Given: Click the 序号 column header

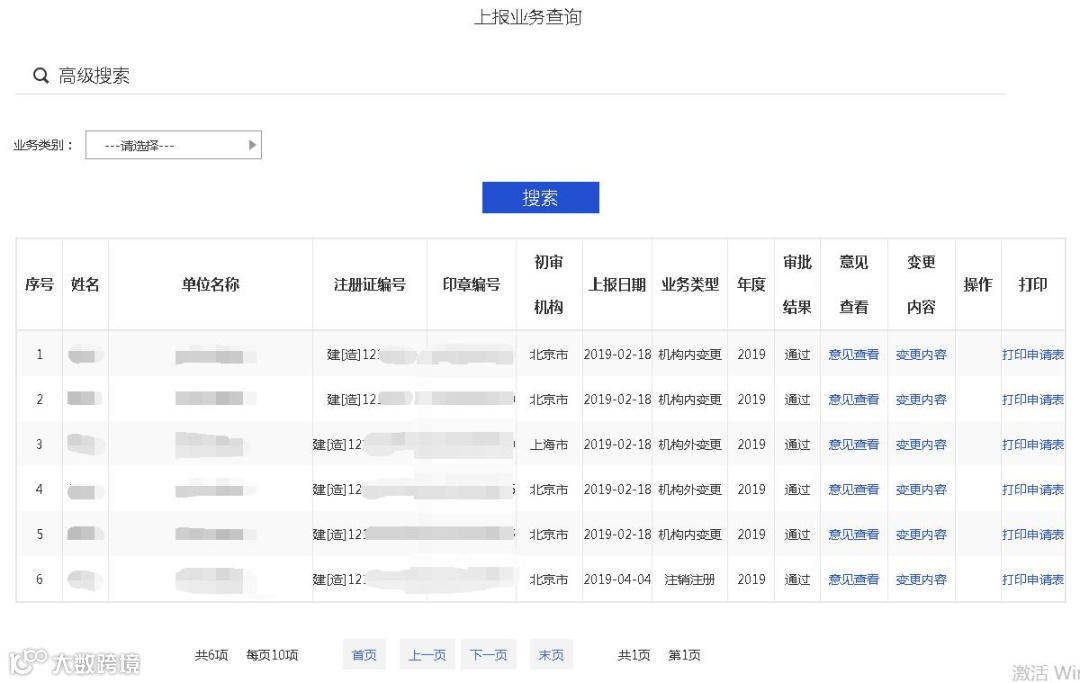Looking at the screenshot, I should [39, 284].
